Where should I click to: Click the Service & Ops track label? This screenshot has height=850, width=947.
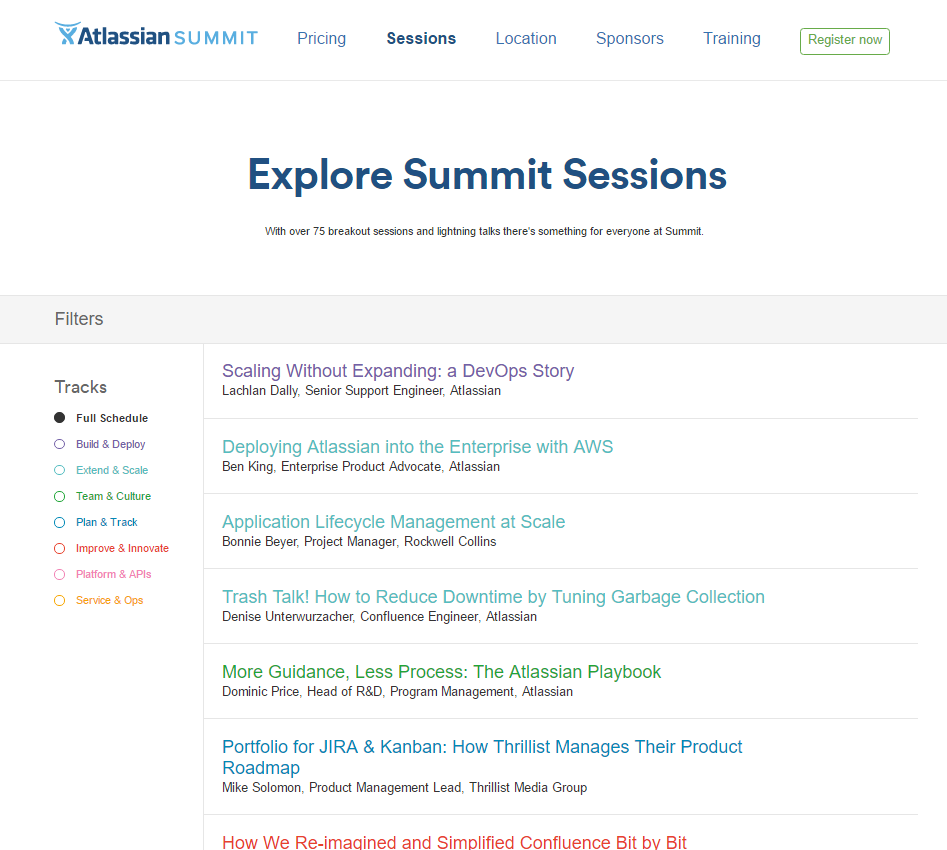pos(109,600)
